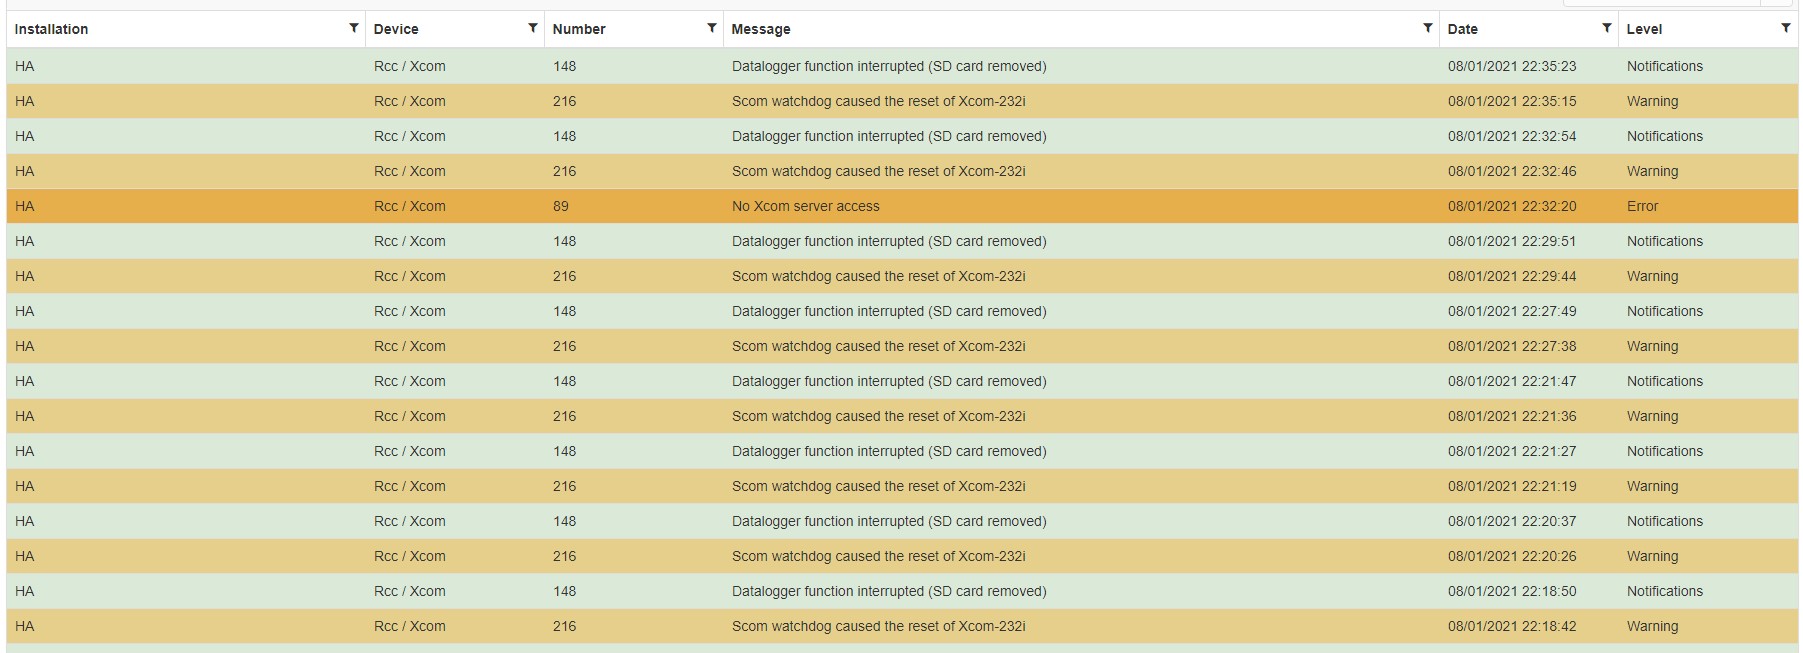
Task: Click the Warning level in the 22:20:26 row
Action: click(1652, 556)
